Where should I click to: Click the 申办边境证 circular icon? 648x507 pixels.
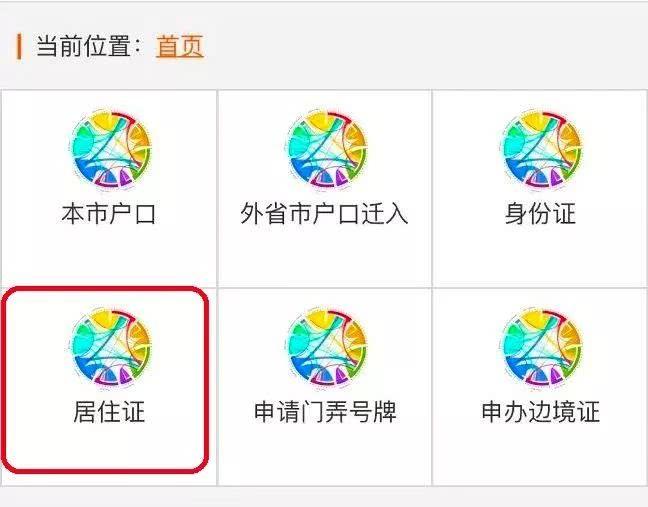541,349
